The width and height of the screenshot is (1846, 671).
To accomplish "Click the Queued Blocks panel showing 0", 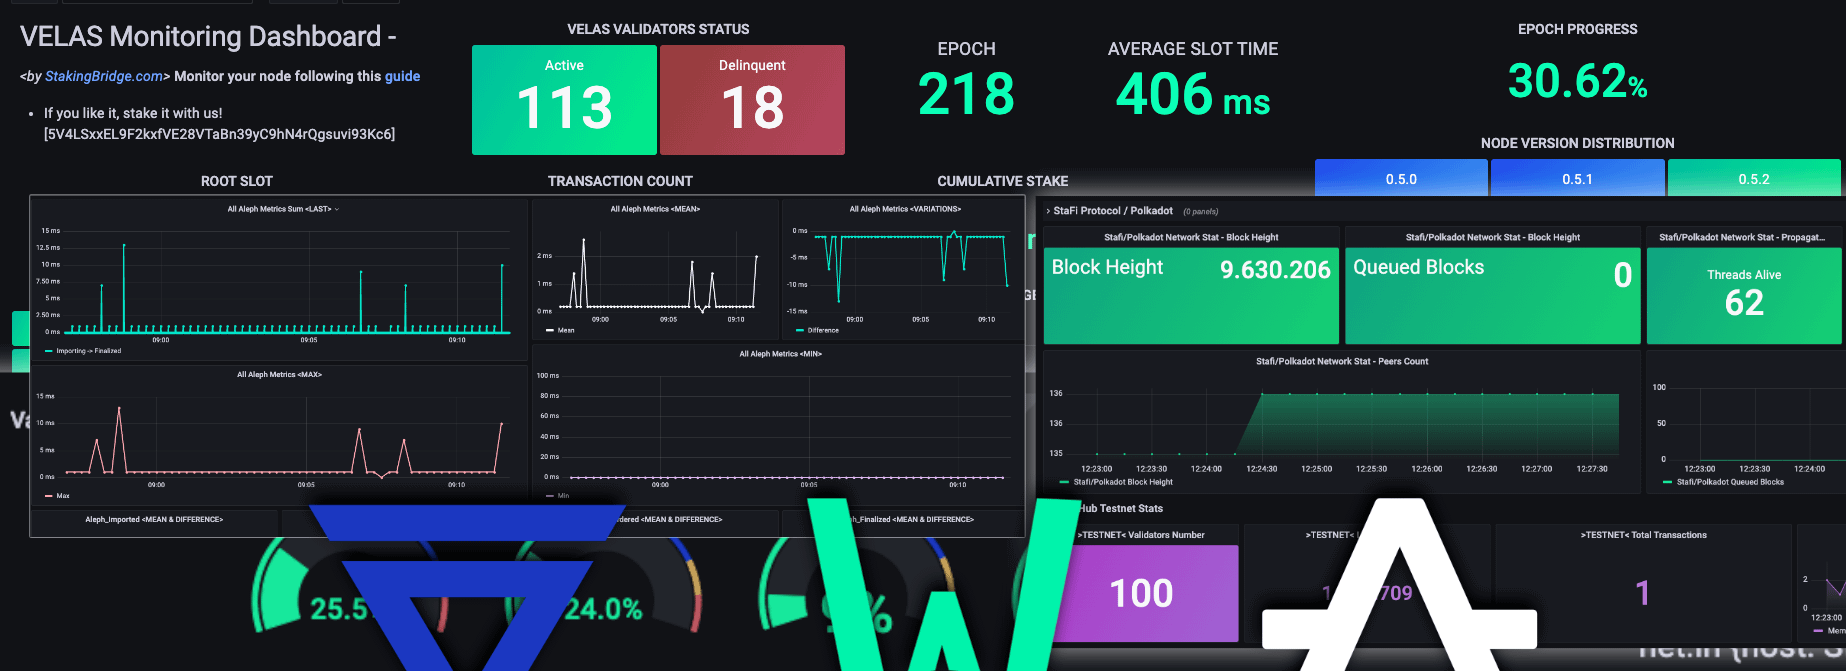I will point(1493,296).
